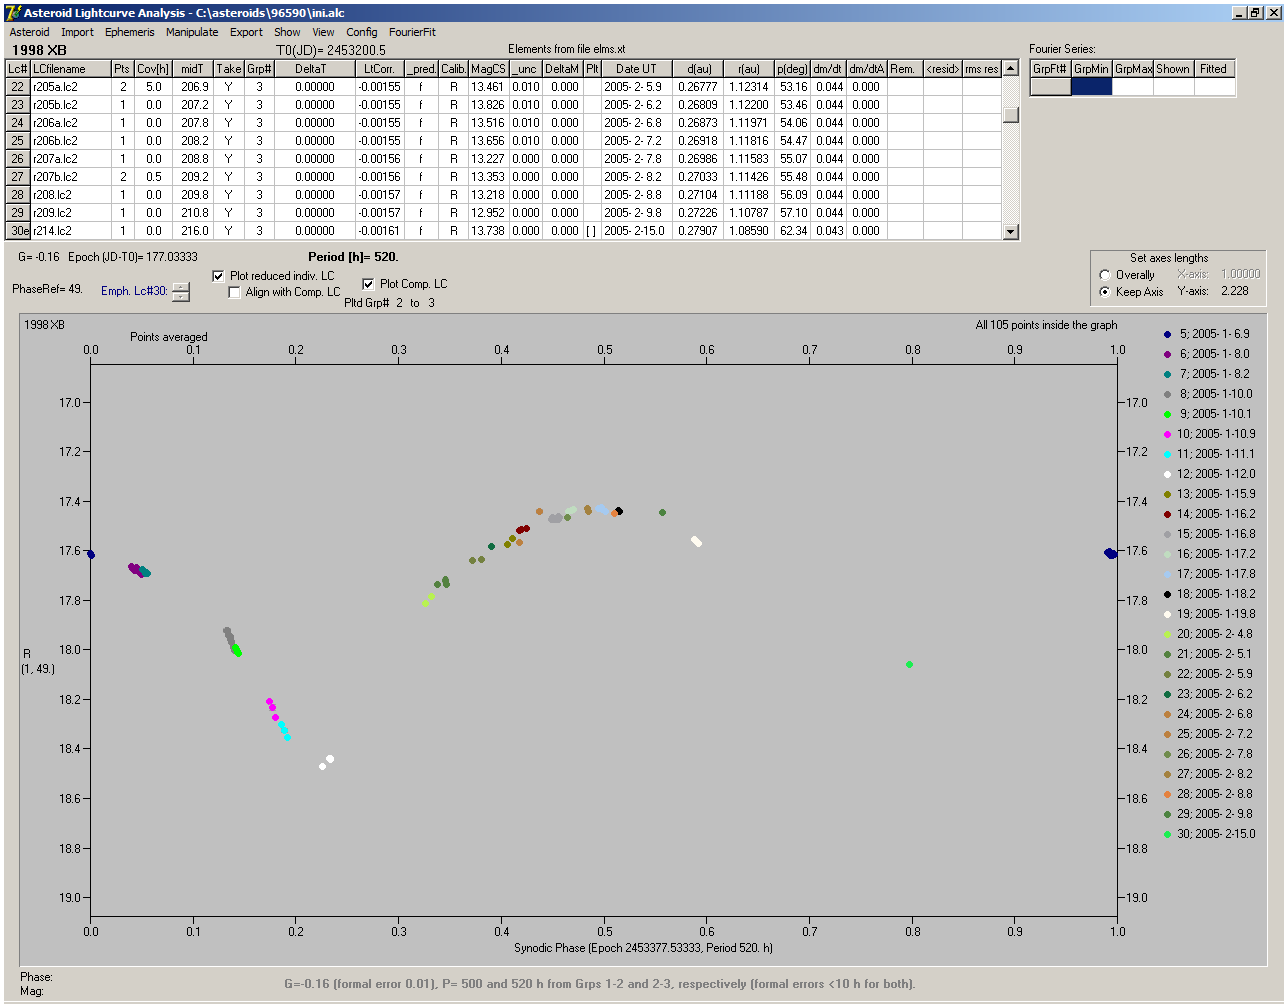Select row 22 header button
This screenshot has height=1004, width=1288.
click(18, 87)
